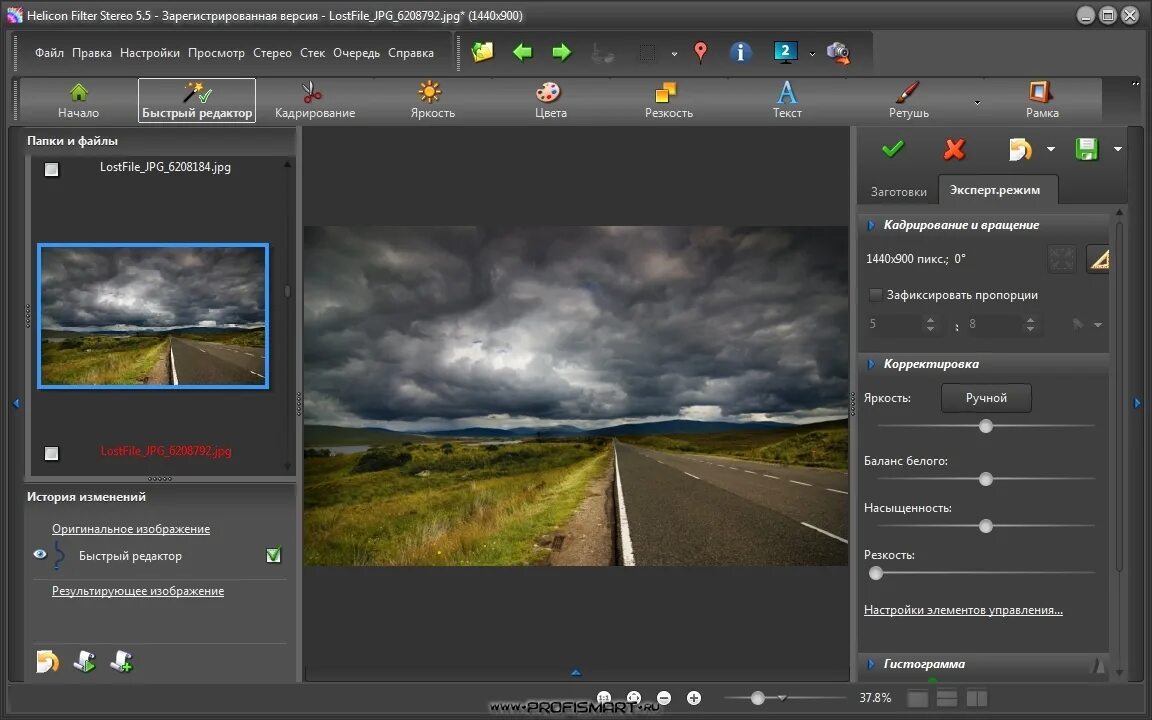Toggle Зафиксировать пропорции checkbox
The width and height of the screenshot is (1152, 720).
875,295
